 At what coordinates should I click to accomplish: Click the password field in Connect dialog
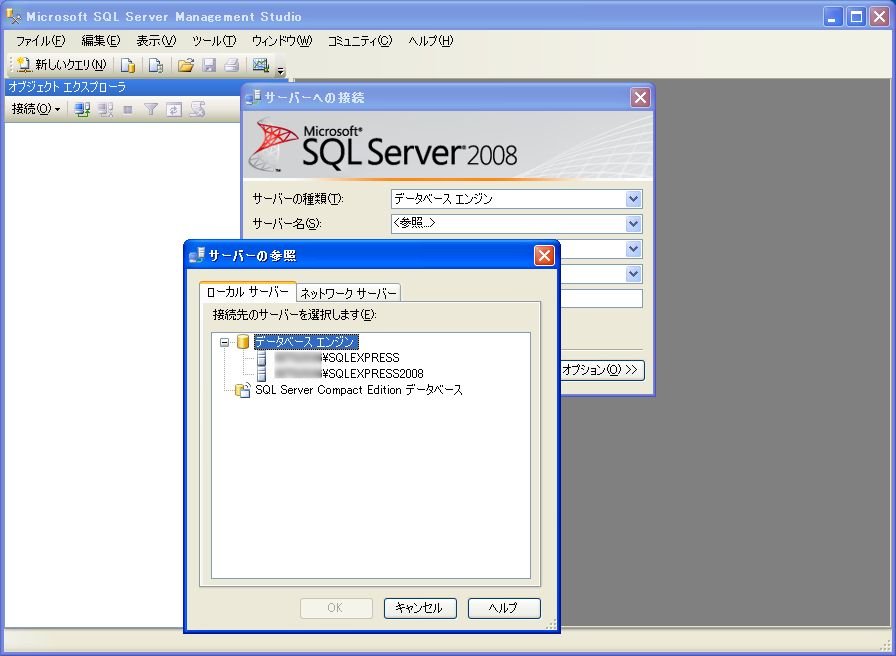pos(601,298)
